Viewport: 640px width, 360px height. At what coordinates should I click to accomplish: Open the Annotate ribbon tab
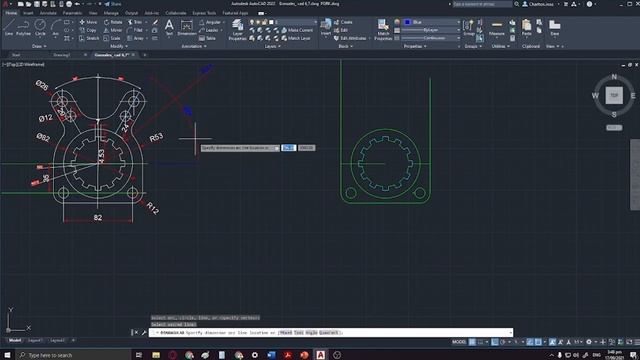pos(48,13)
